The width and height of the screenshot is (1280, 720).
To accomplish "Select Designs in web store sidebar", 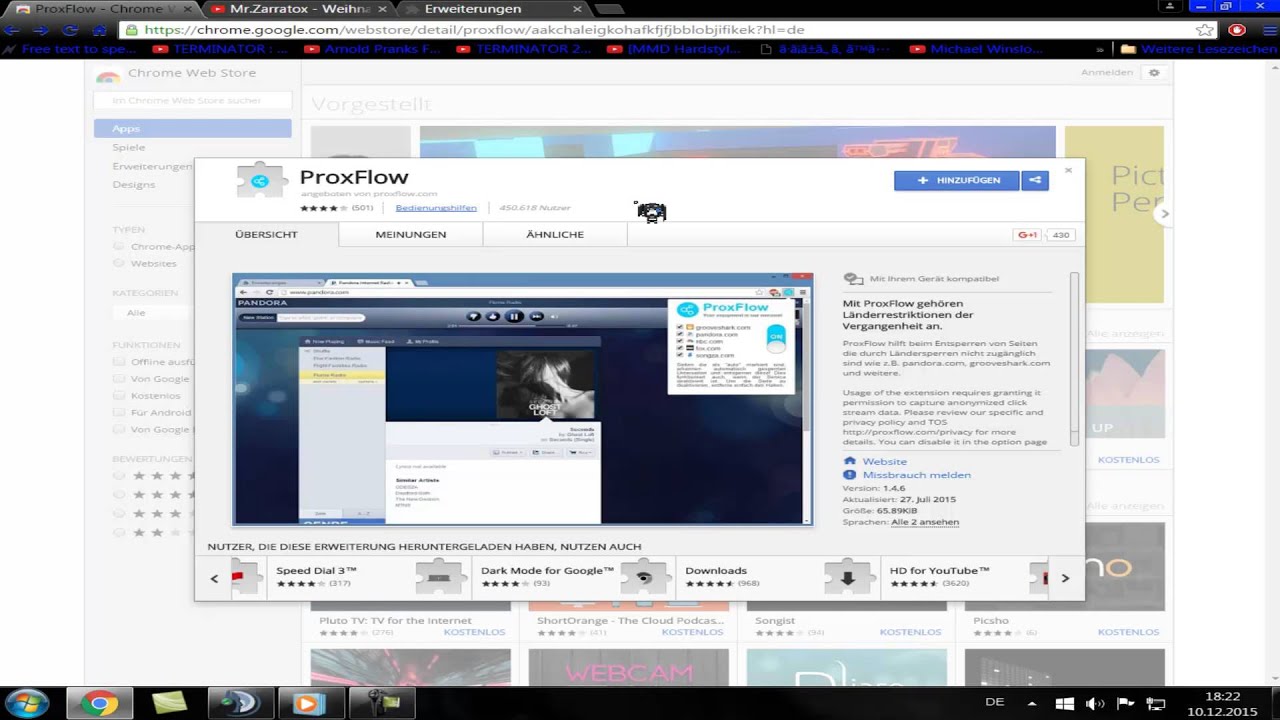I will [x=134, y=184].
